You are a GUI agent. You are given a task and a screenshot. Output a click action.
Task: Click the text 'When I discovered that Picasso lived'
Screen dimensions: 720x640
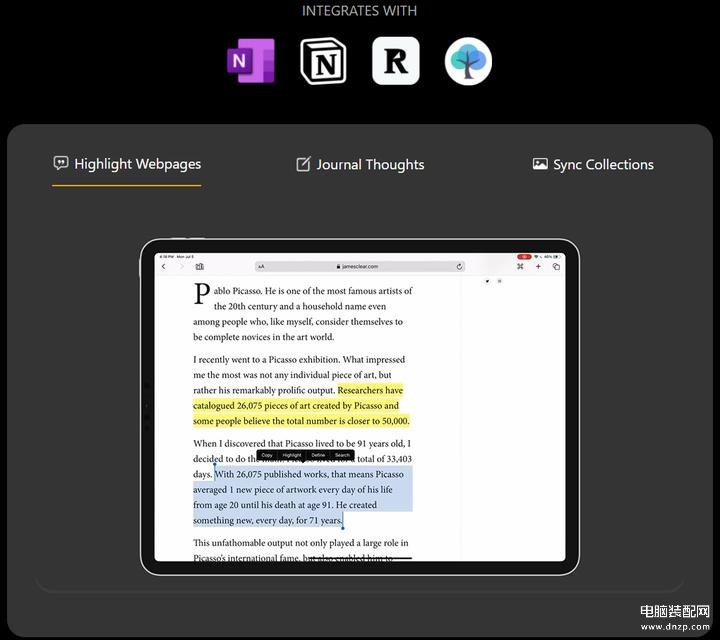263,444
